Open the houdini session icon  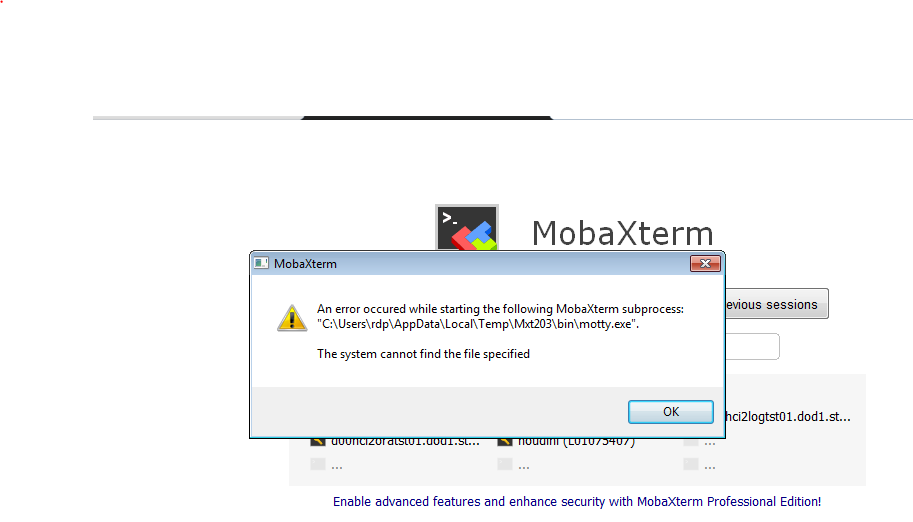[x=505, y=442]
